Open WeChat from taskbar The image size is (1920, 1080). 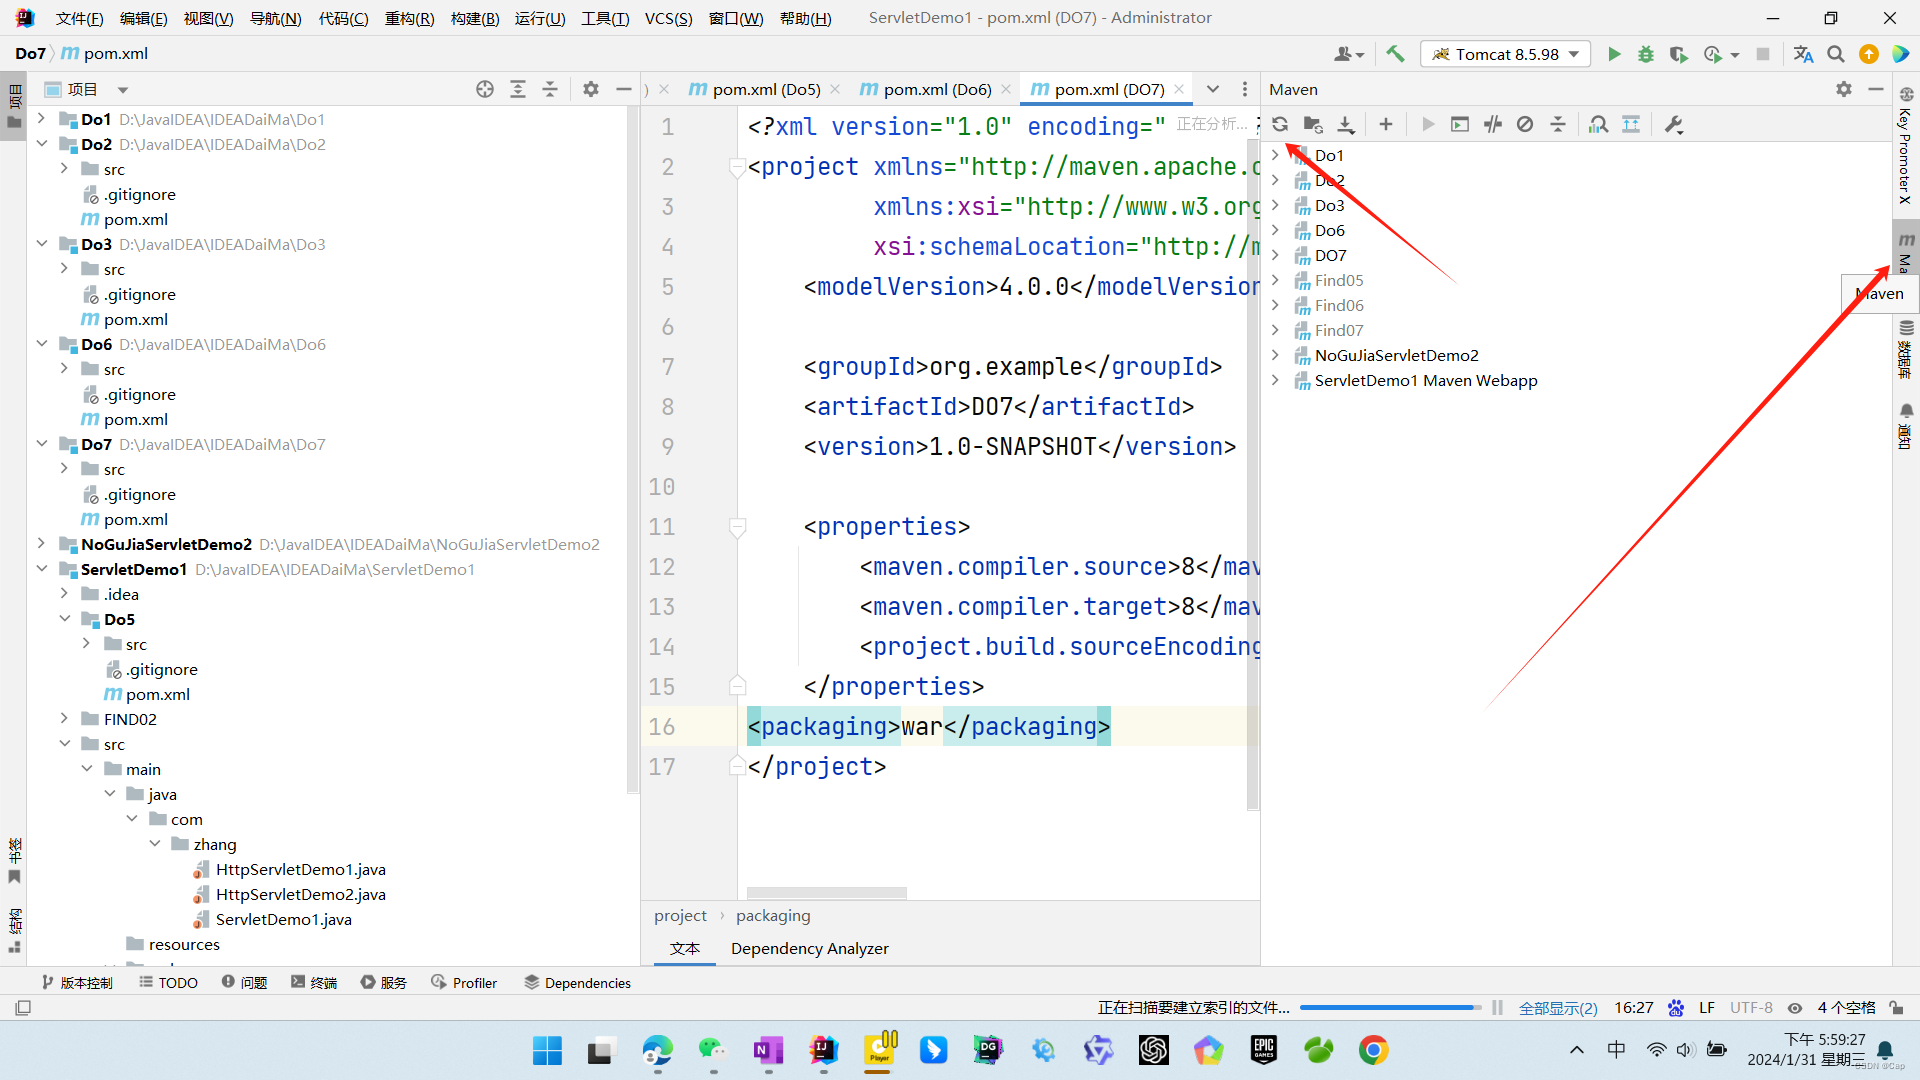pos(712,1050)
